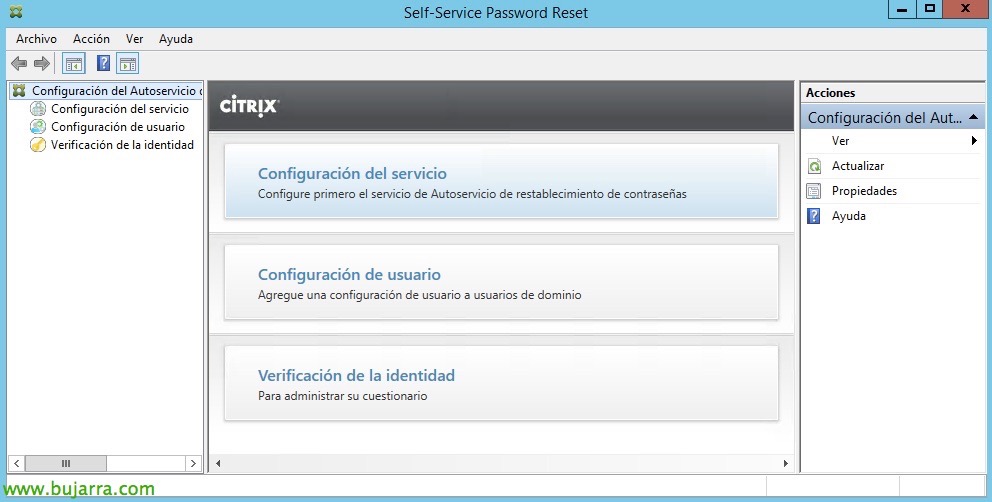Select Verificación de la identidad tree node
Image resolution: width=992 pixels, height=502 pixels.
coord(122,145)
